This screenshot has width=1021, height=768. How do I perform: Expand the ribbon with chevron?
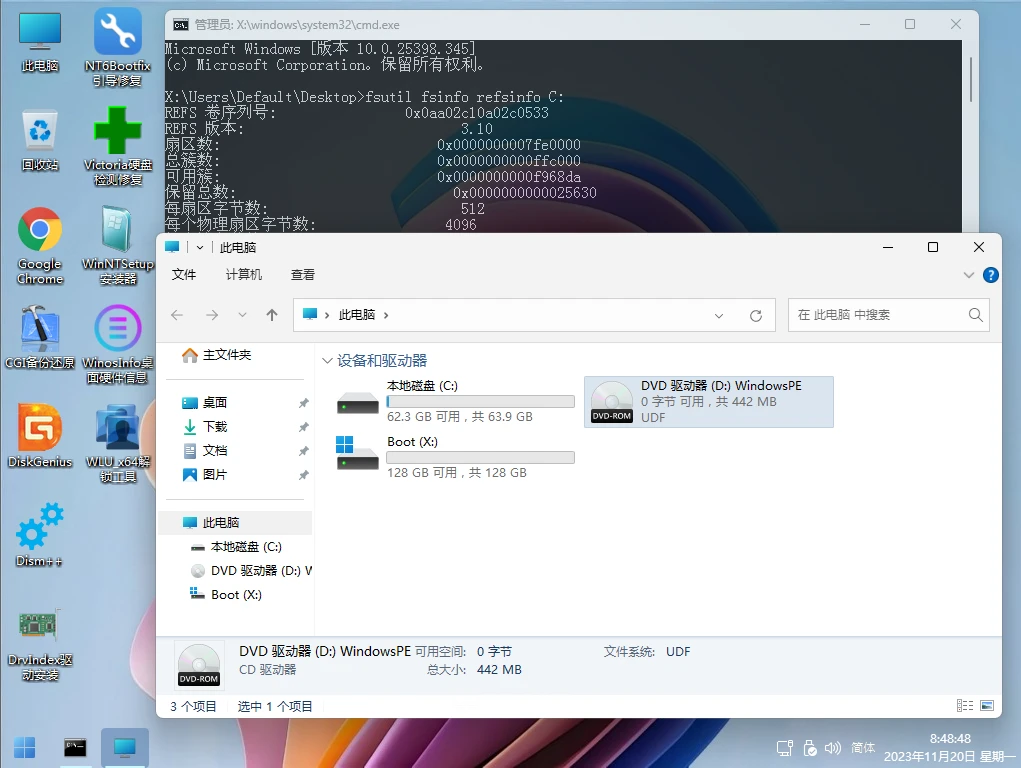(969, 275)
